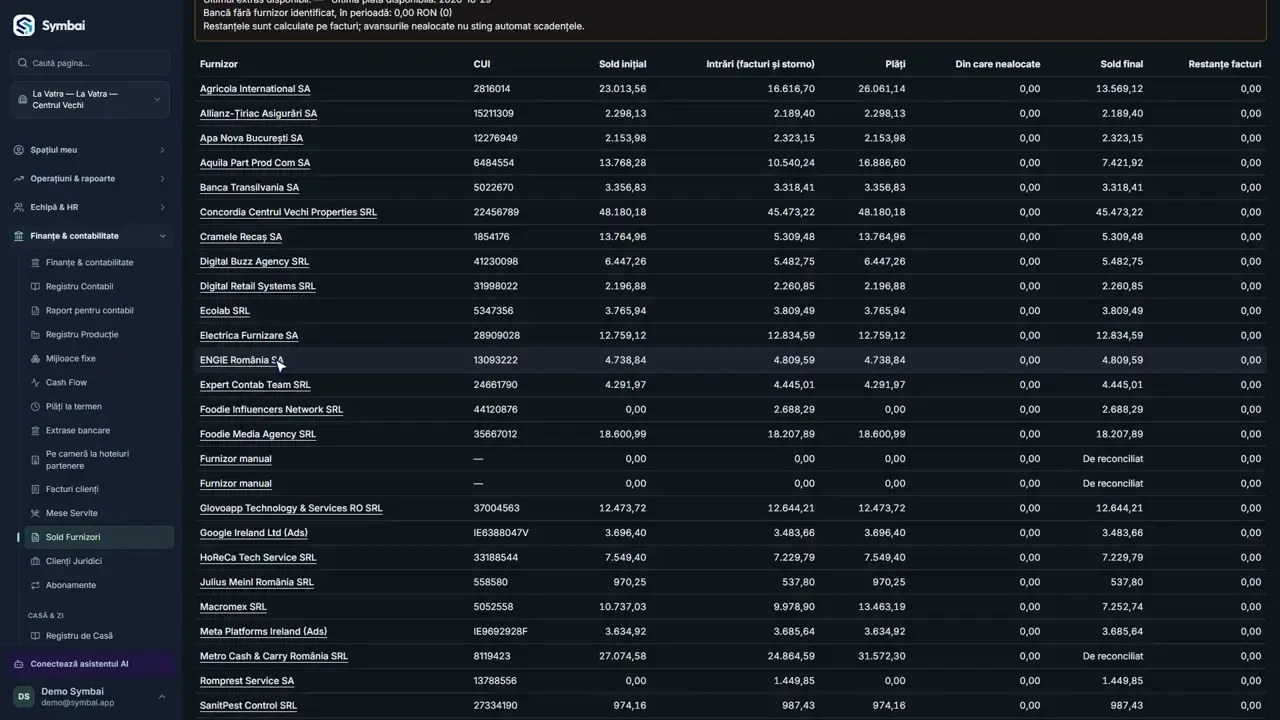Click the Conectează asistentul AI icon
Image resolution: width=1280 pixels, height=720 pixels.
tap(20, 664)
